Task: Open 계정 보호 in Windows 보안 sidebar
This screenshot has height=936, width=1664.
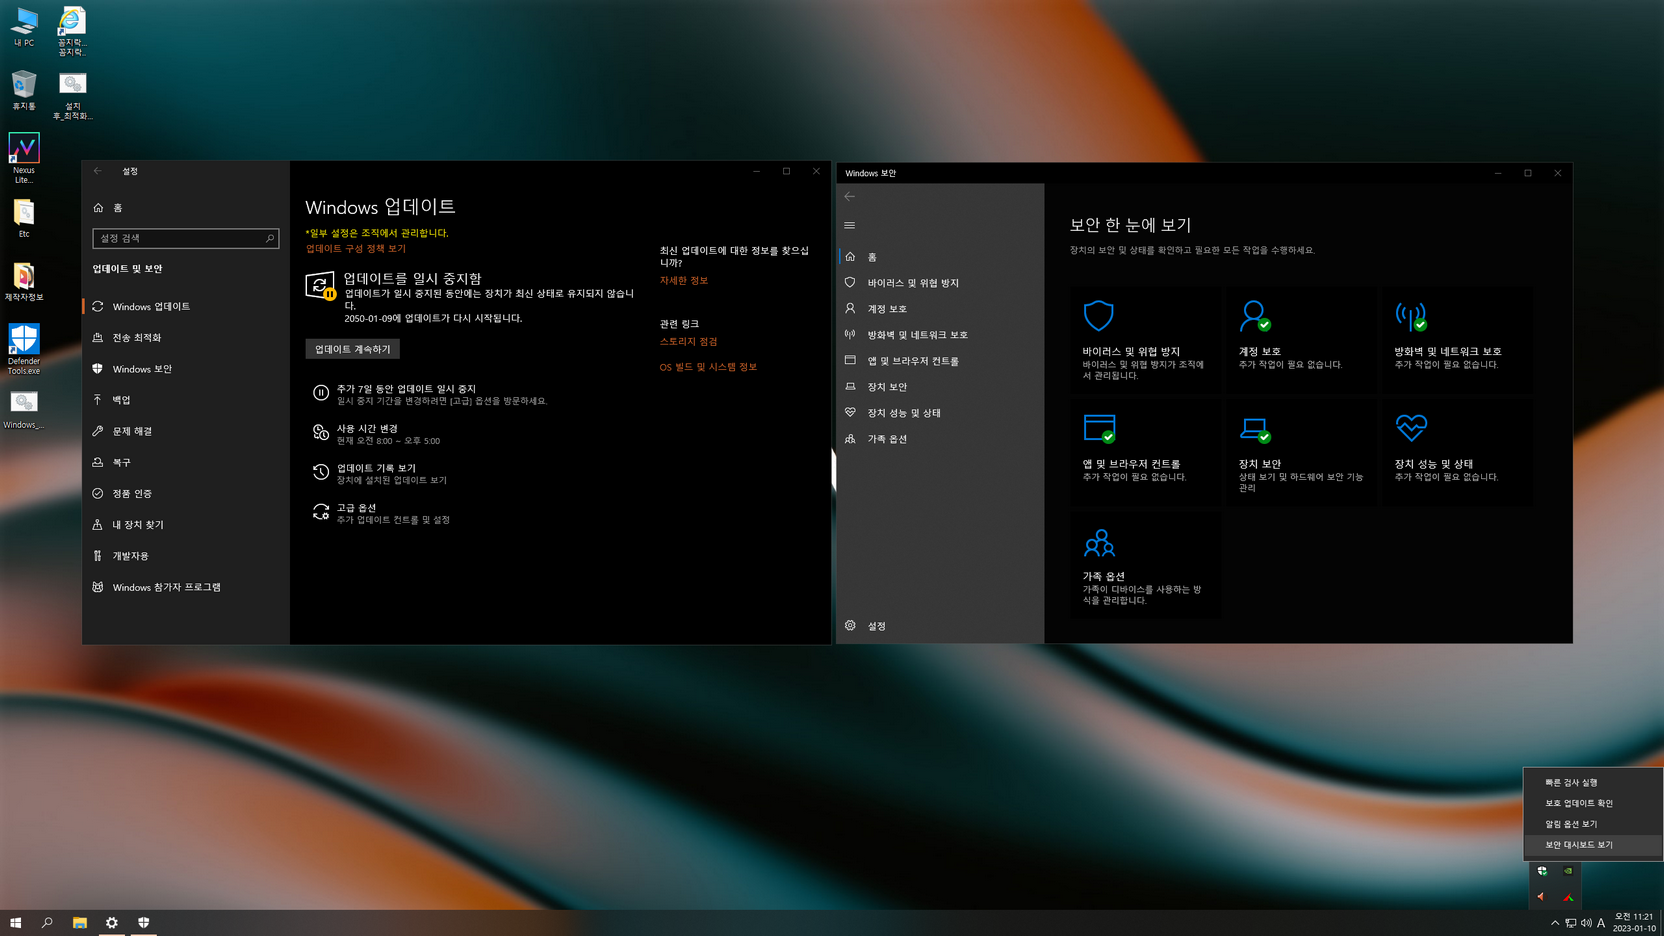Action: tap(940, 309)
